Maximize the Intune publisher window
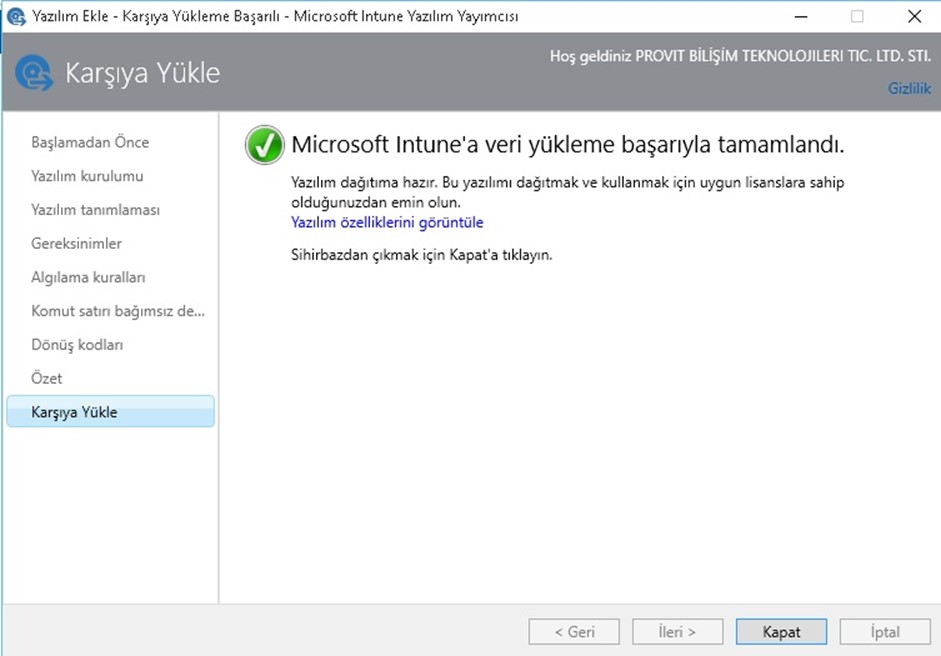941x656 pixels. pyautogui.click(x=857, y=16)
